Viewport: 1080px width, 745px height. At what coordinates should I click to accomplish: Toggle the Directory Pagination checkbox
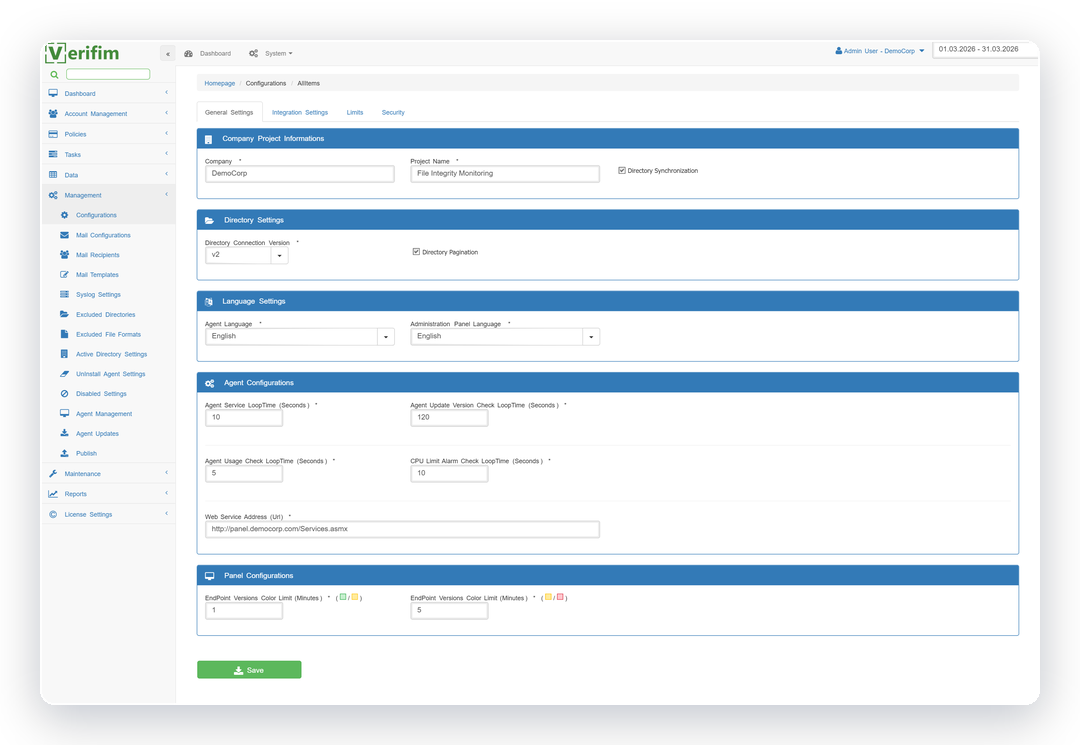(416, 252)
